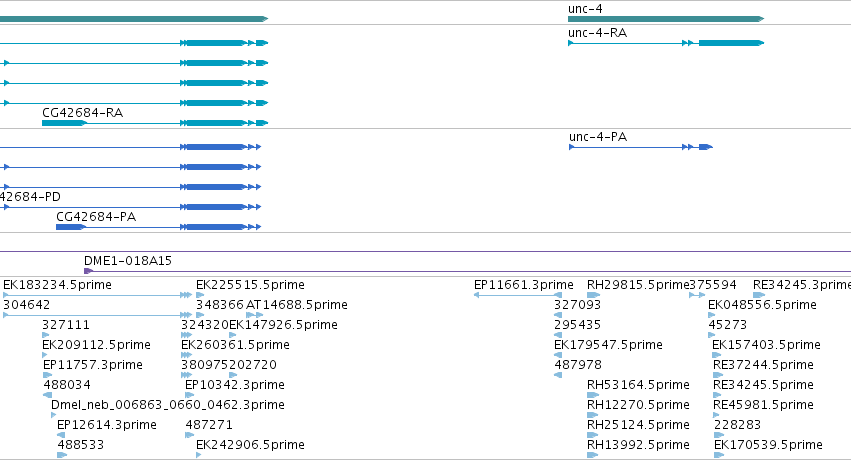Click RH25124.5prime EST label
This screenshot has width=851, height=460.
pyautogui.click(x=638, y=425)
